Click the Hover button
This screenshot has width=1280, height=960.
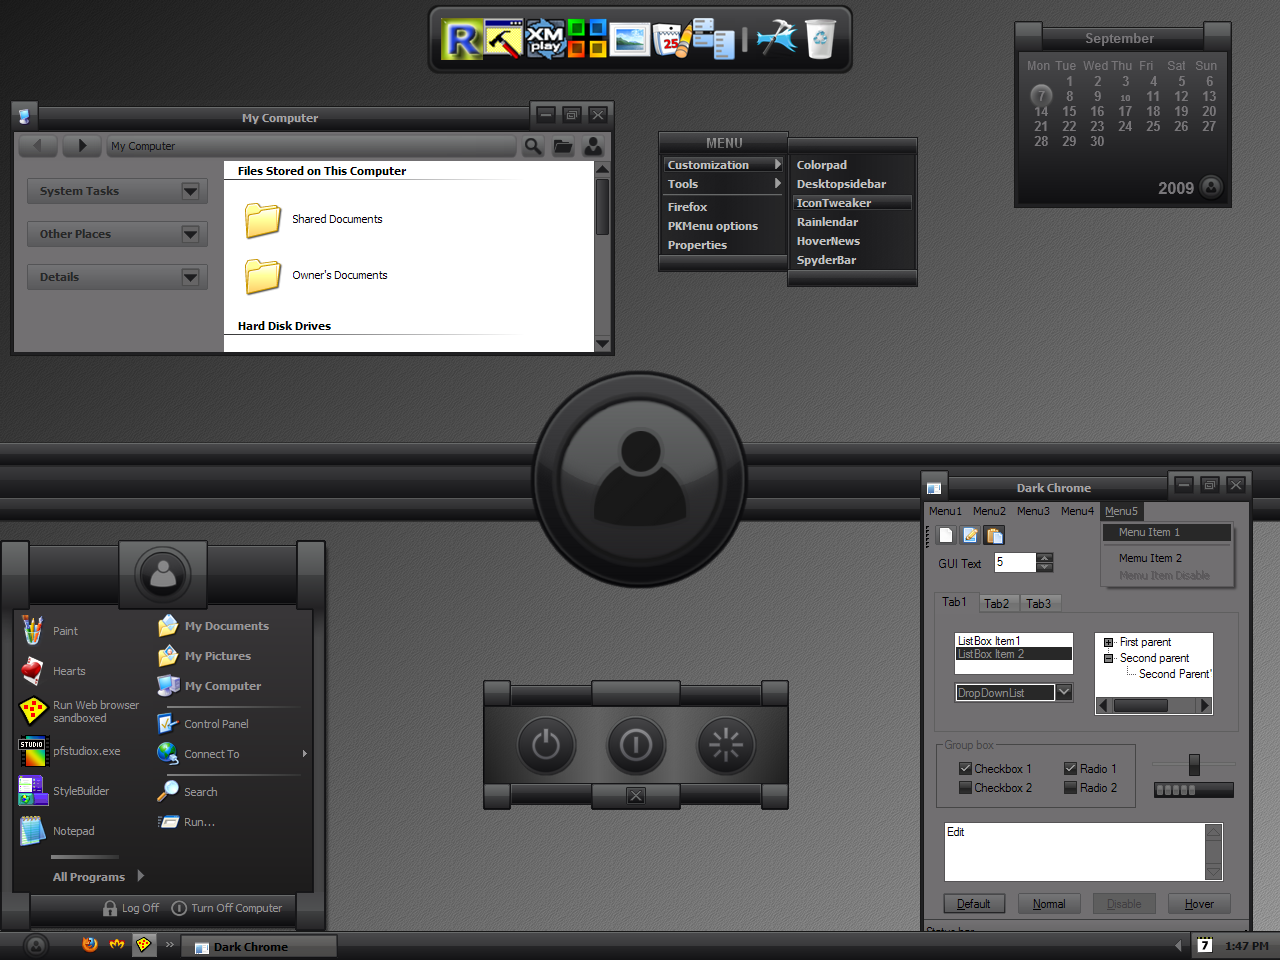pyautogui.click(x=1200, y=904)
